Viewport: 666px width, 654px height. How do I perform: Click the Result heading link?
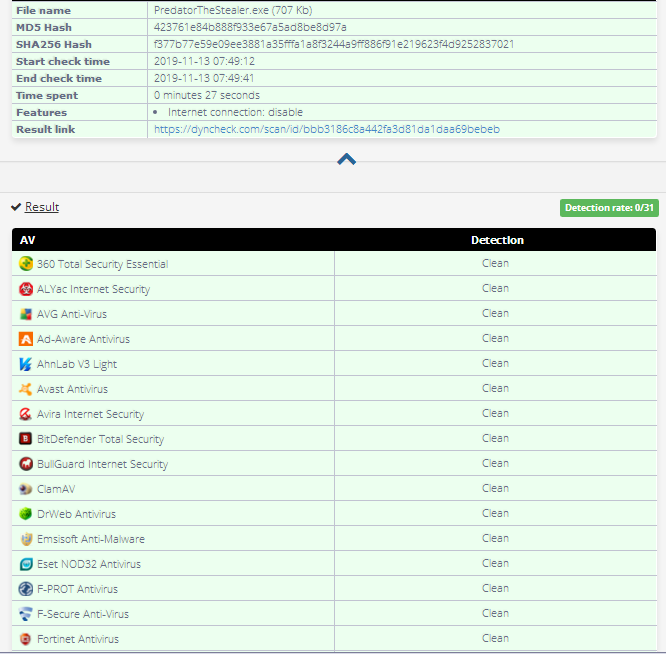click(x=42, y=207)
